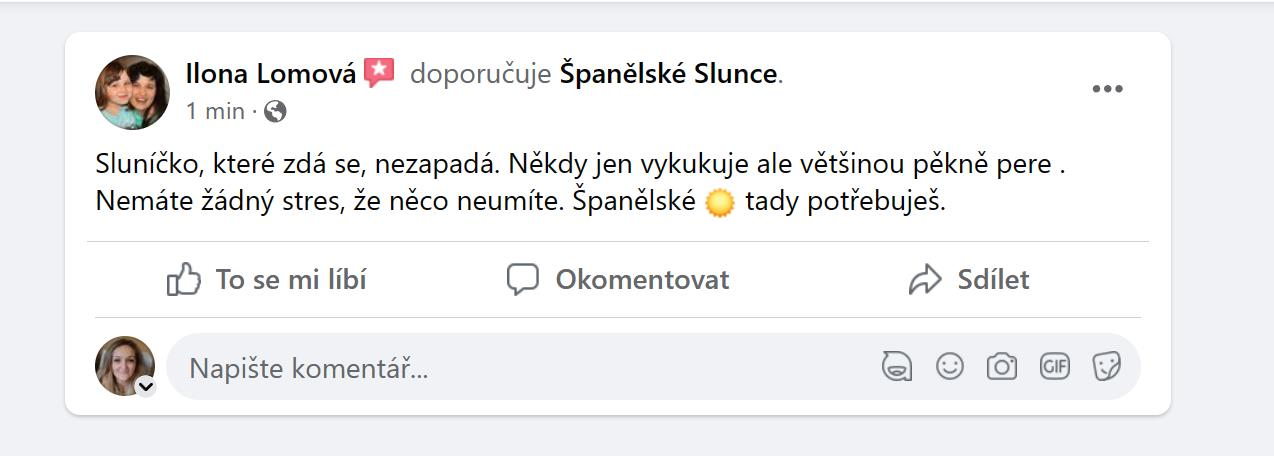Viewport: 1274px width, 456px height.
Task: Click the globe public audience icon
Action: coord(276,112)
